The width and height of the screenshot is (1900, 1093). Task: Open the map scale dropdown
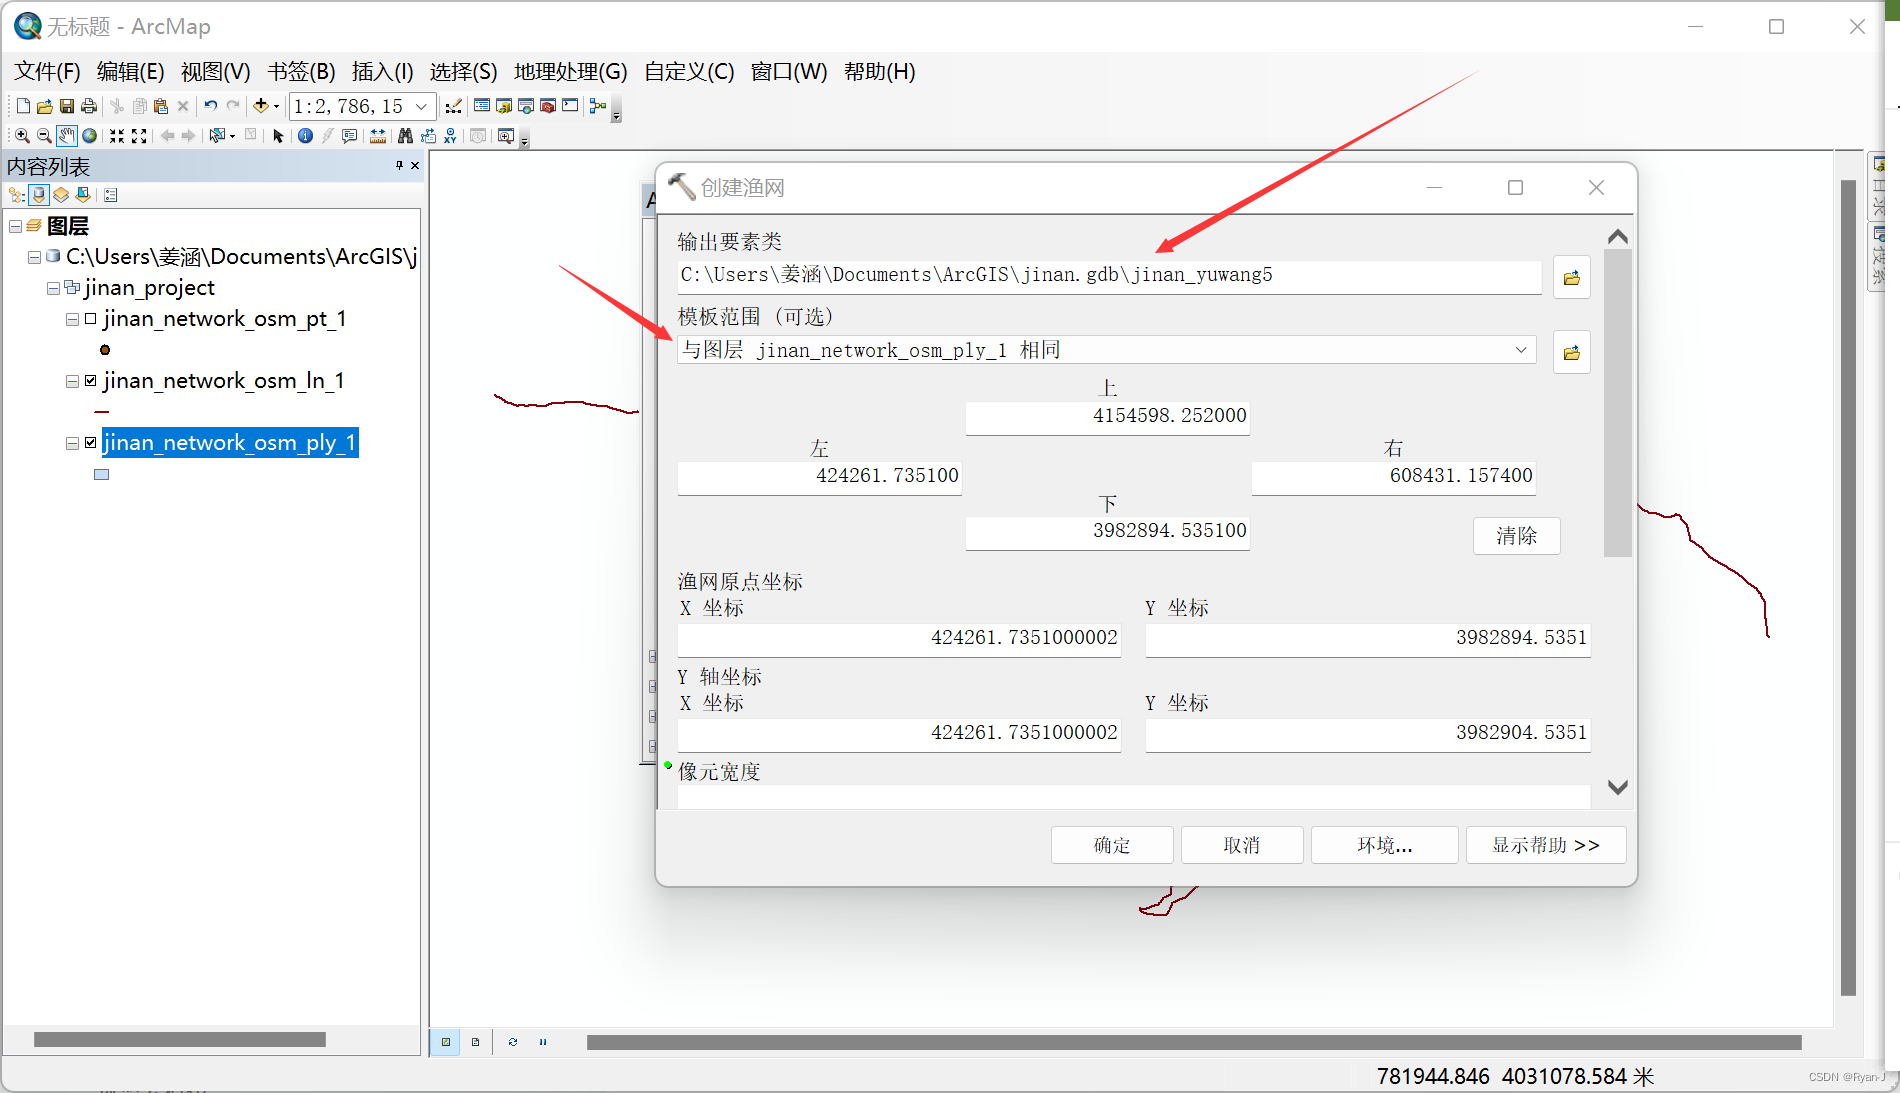point(421,106)
